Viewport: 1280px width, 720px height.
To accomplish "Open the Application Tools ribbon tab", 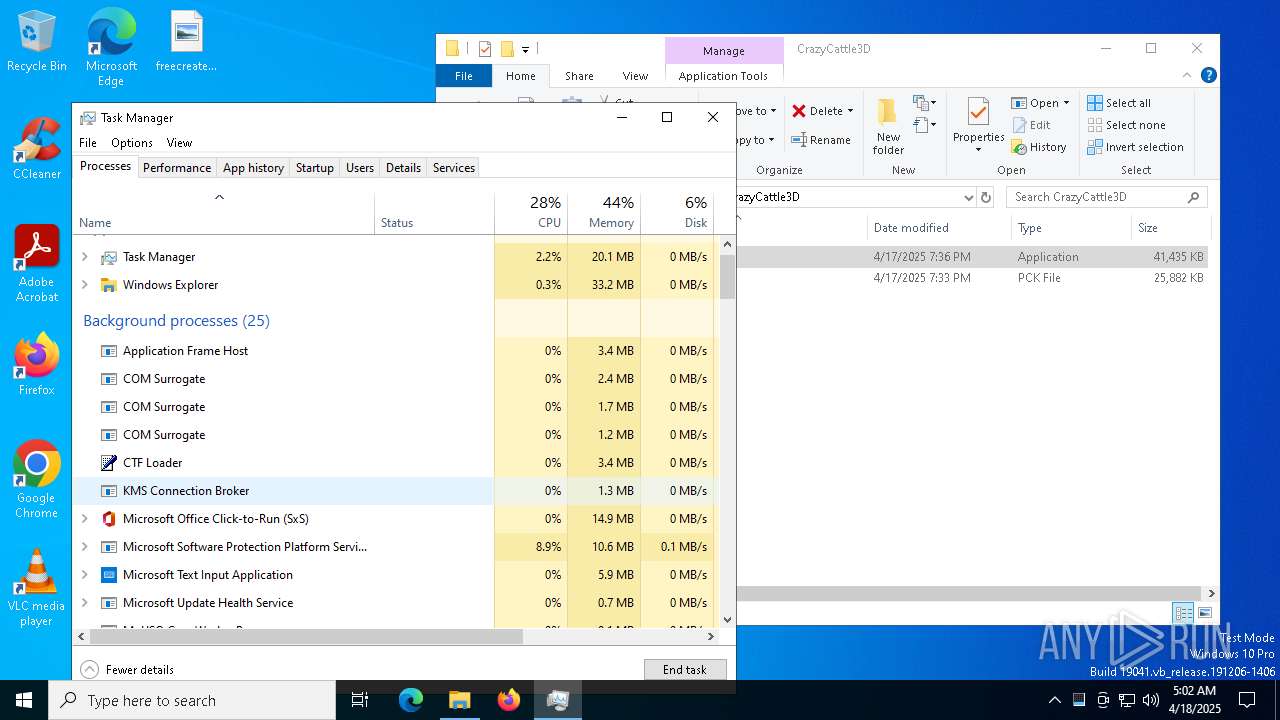I will (723, 76).
